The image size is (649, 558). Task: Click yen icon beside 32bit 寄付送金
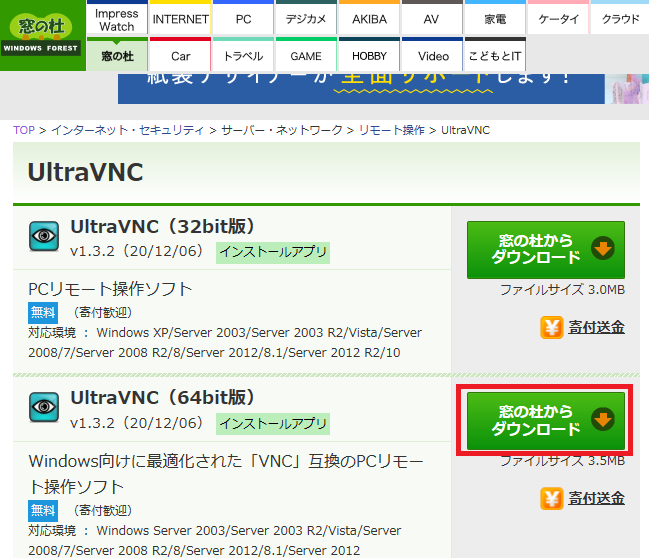coord(552,327)
